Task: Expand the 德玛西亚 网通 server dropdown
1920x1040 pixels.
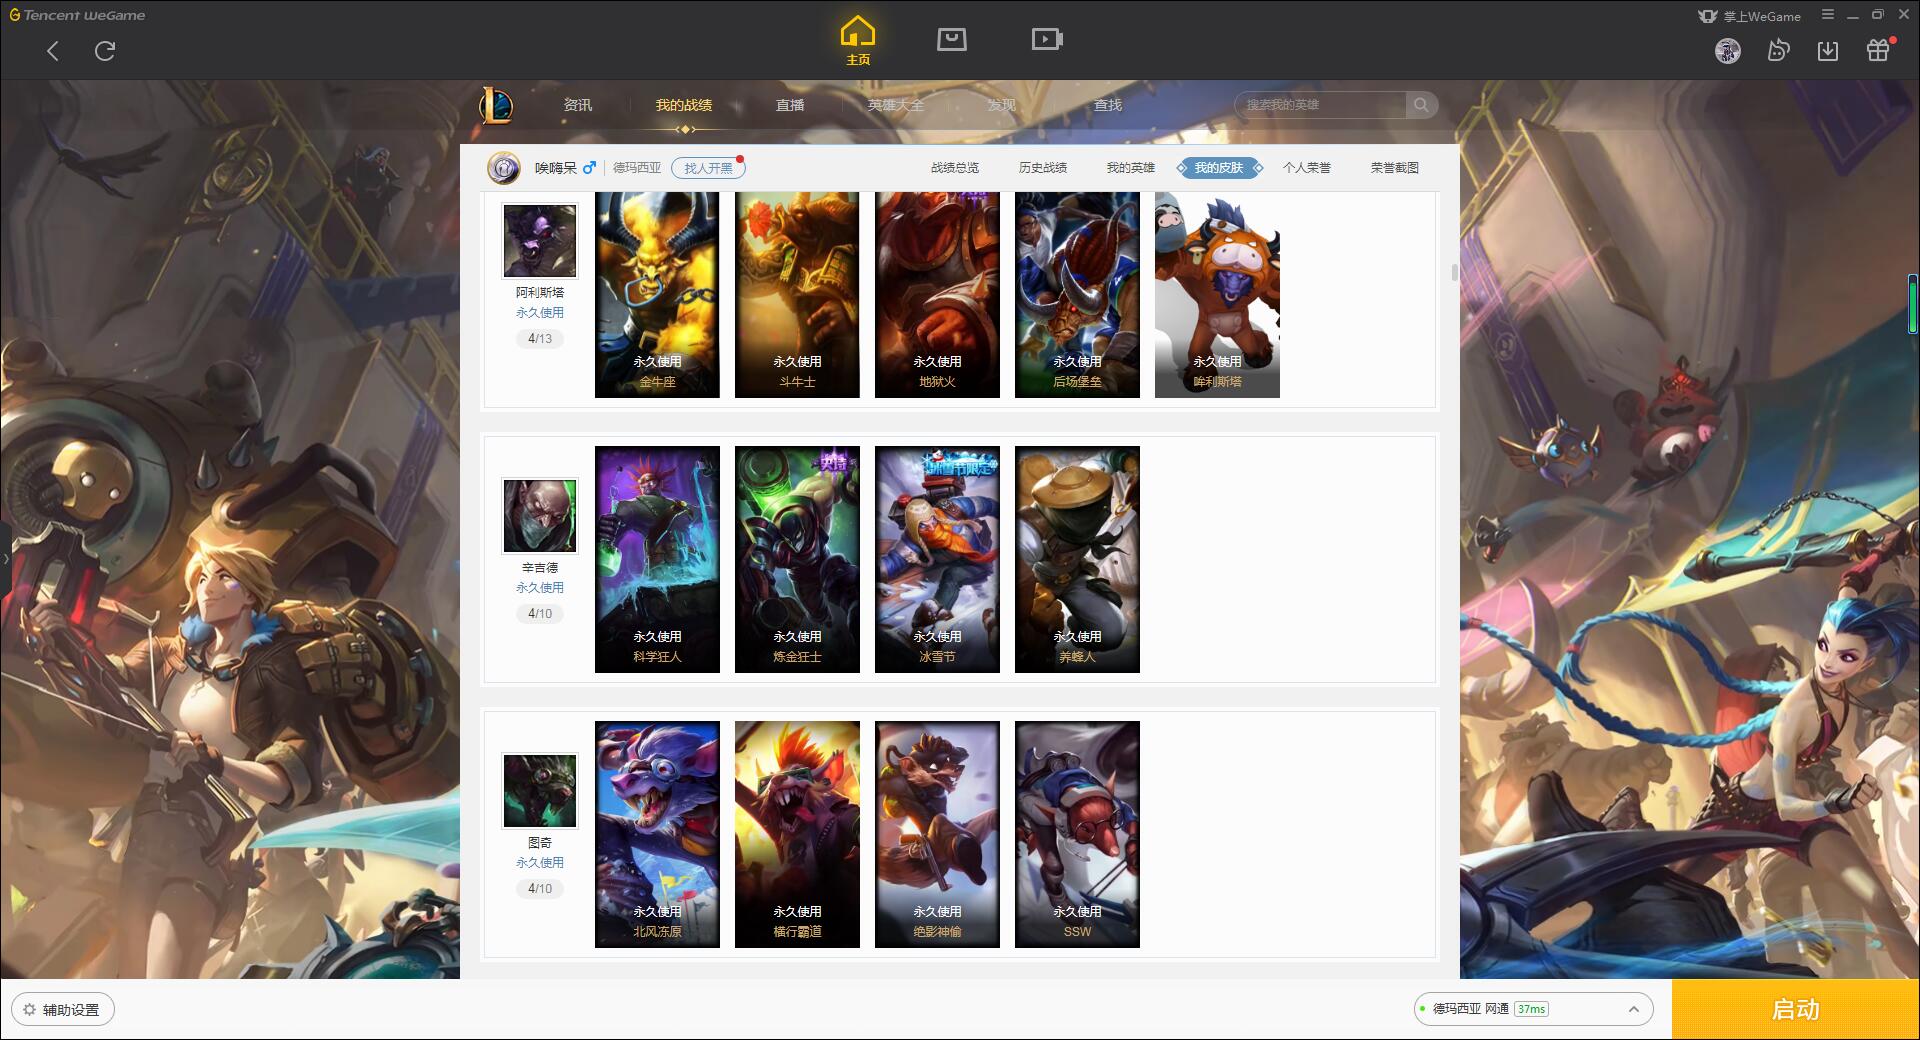Action: 1533,1009
